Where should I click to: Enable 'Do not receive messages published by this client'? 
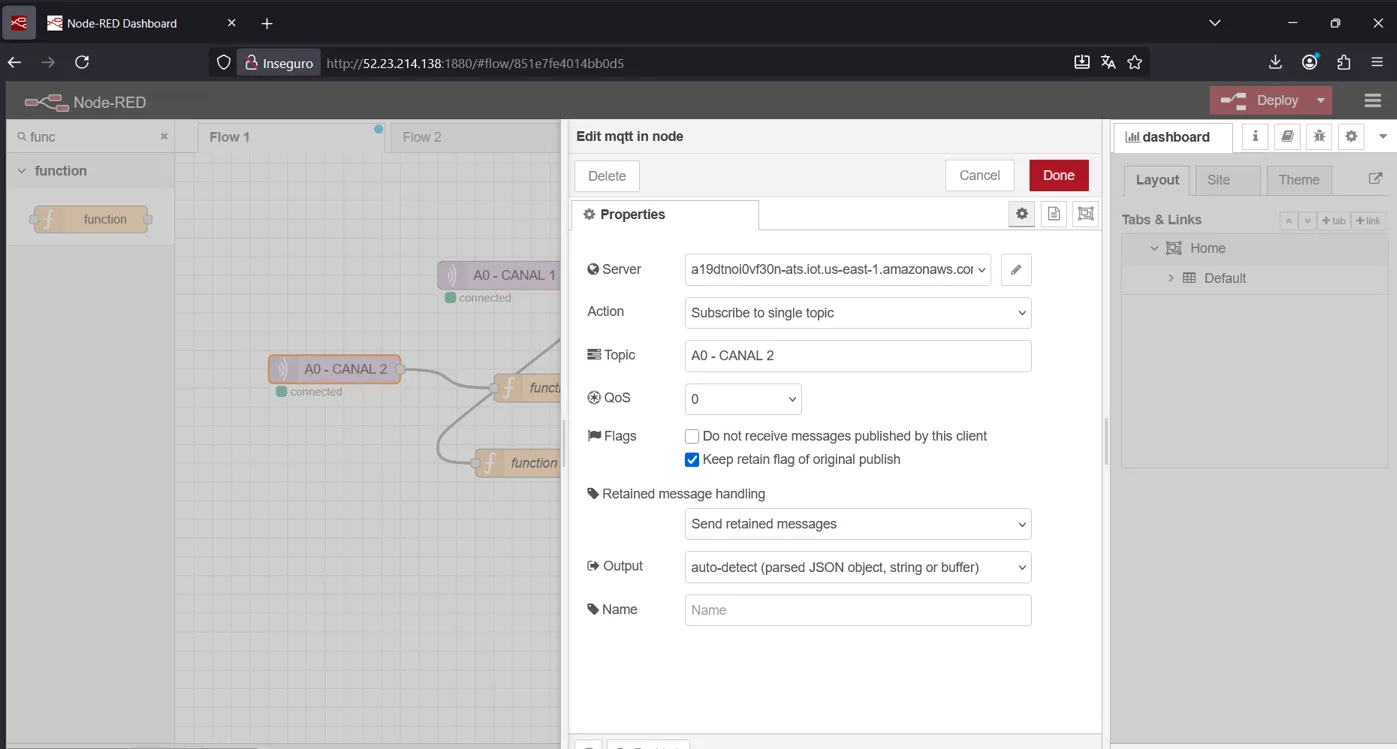tap(692, 436)
